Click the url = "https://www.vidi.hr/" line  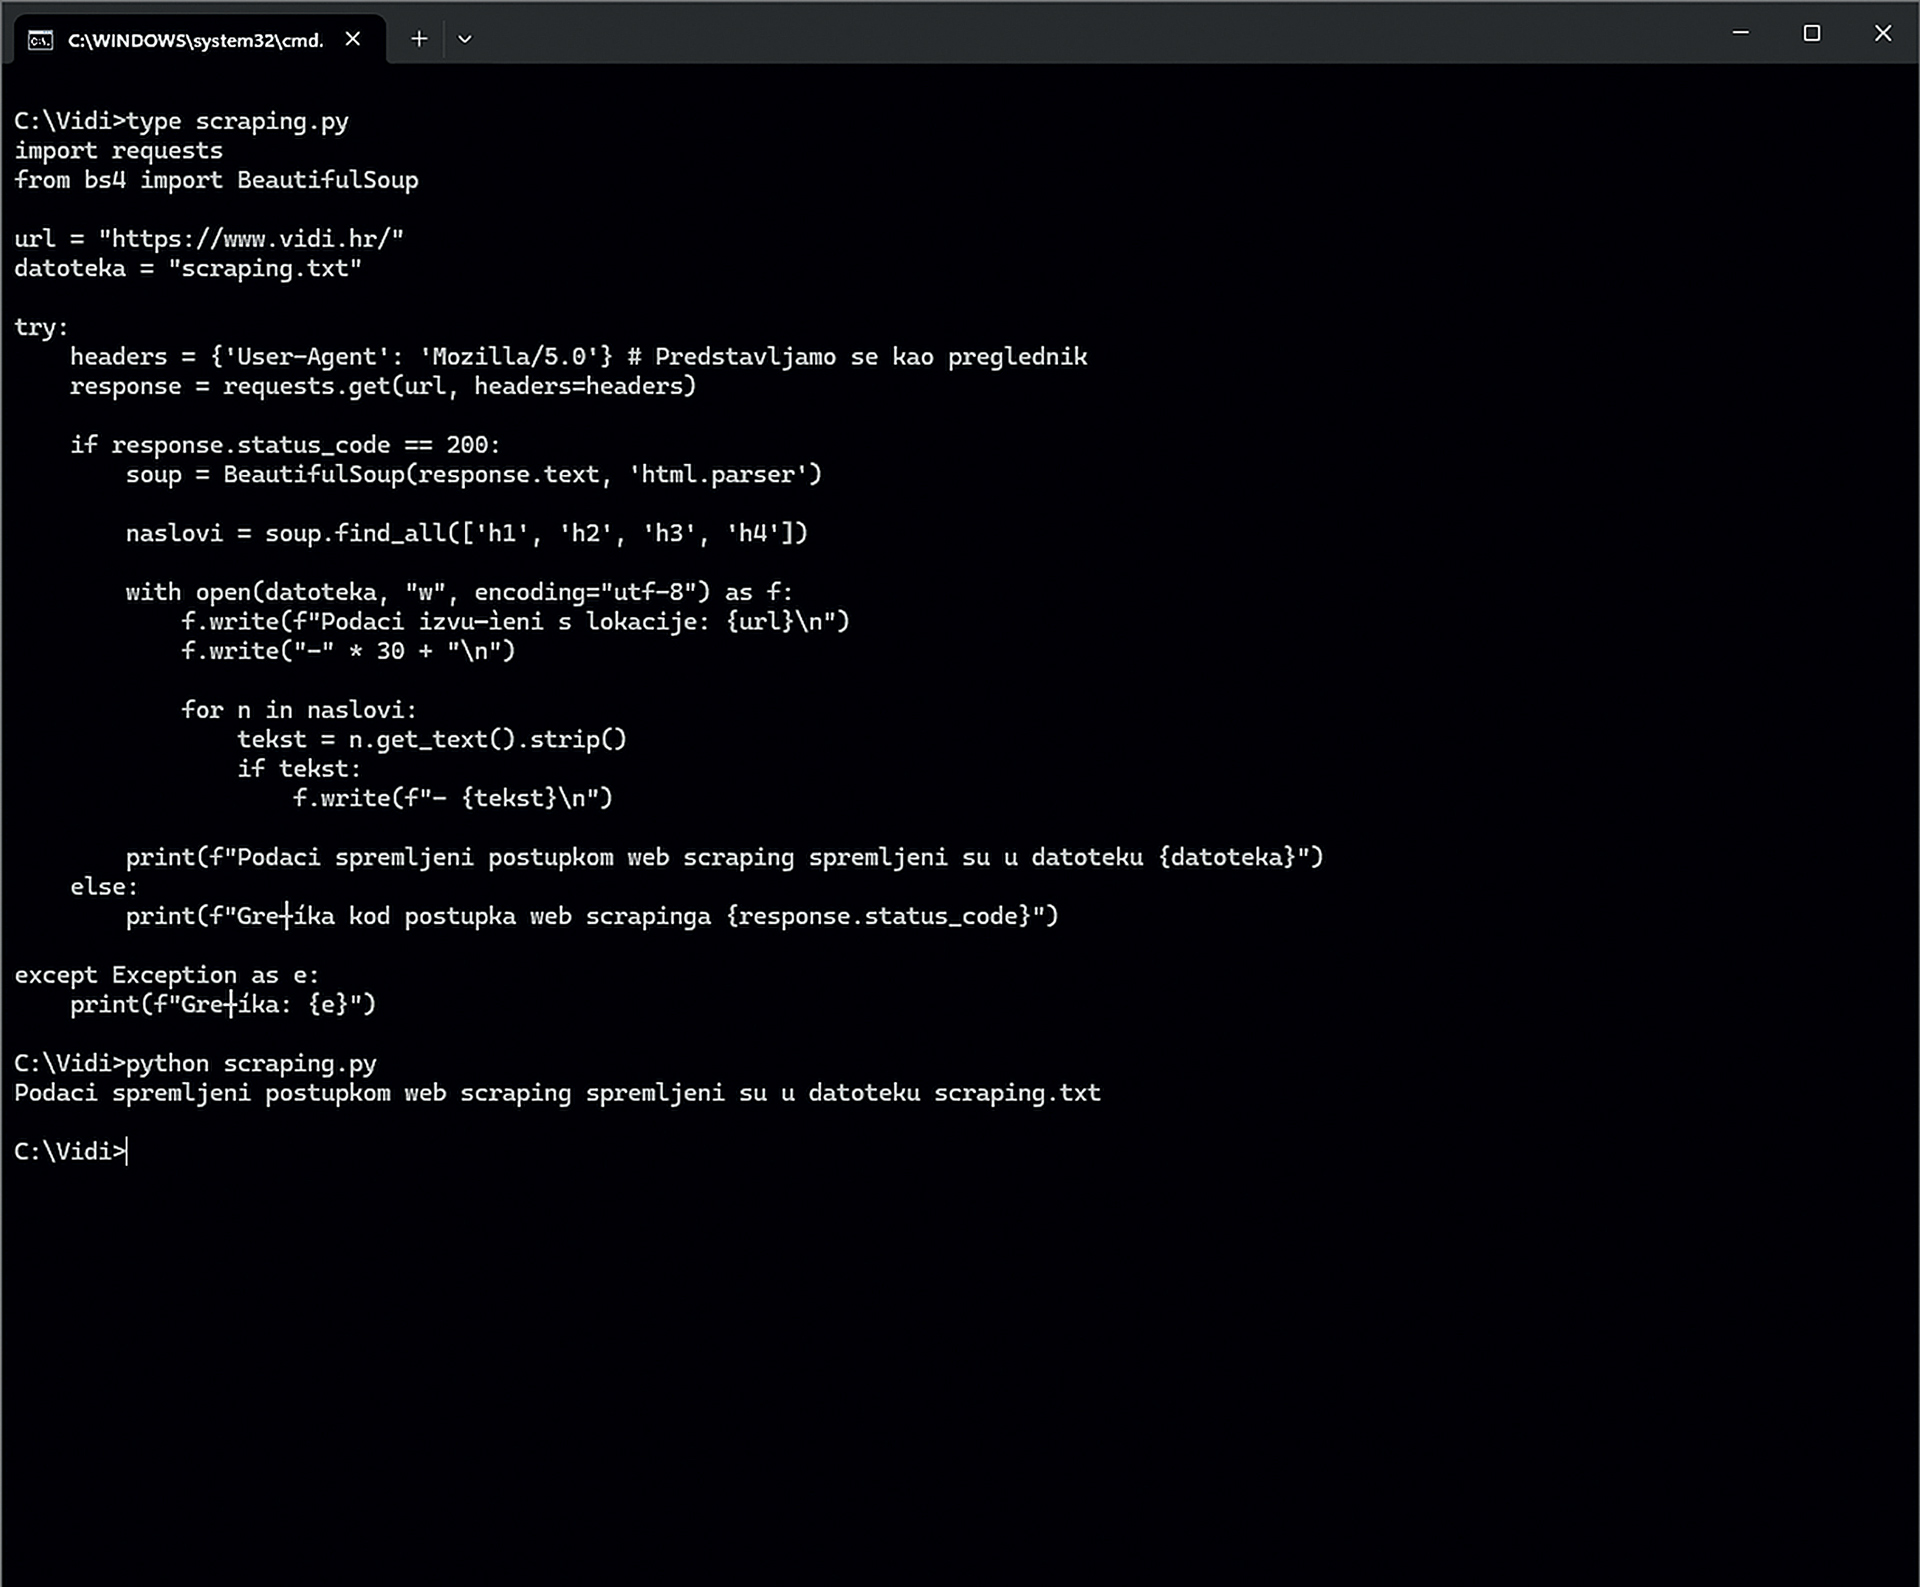coord(209,239)
